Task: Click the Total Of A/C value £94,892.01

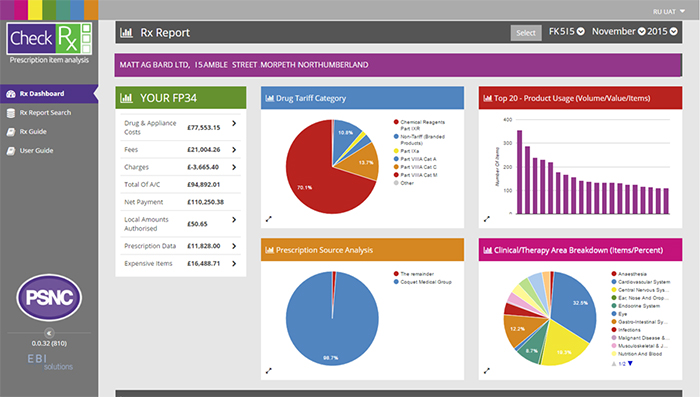Action: (x=204, y=184)
